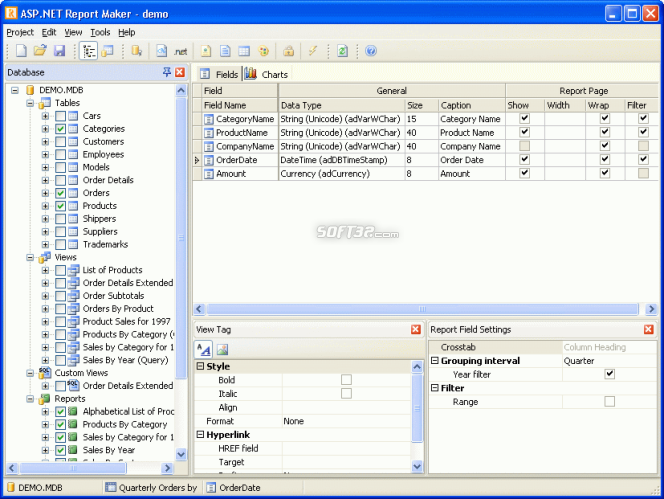Expand the Customers table node
This screenshot has height=499, width=664.
tap(45, 142)
